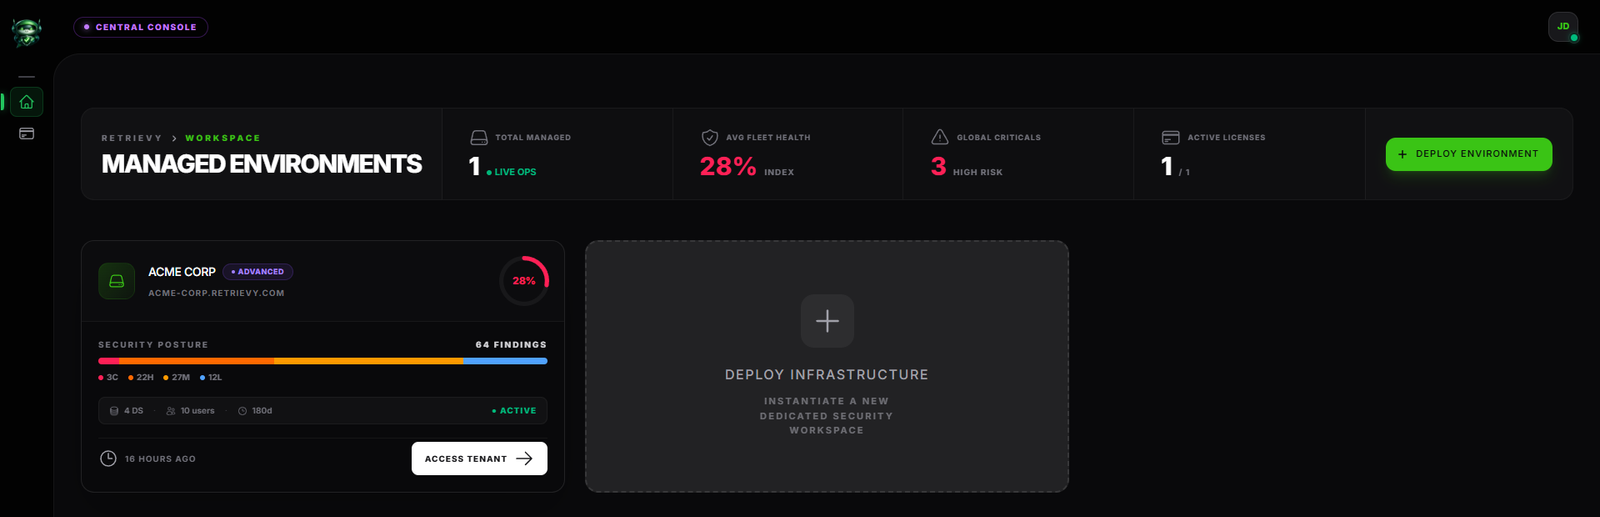Click the Active Licenses card icon
The width and height of the screenshot is (1600, 517).
pos(1171,137)
